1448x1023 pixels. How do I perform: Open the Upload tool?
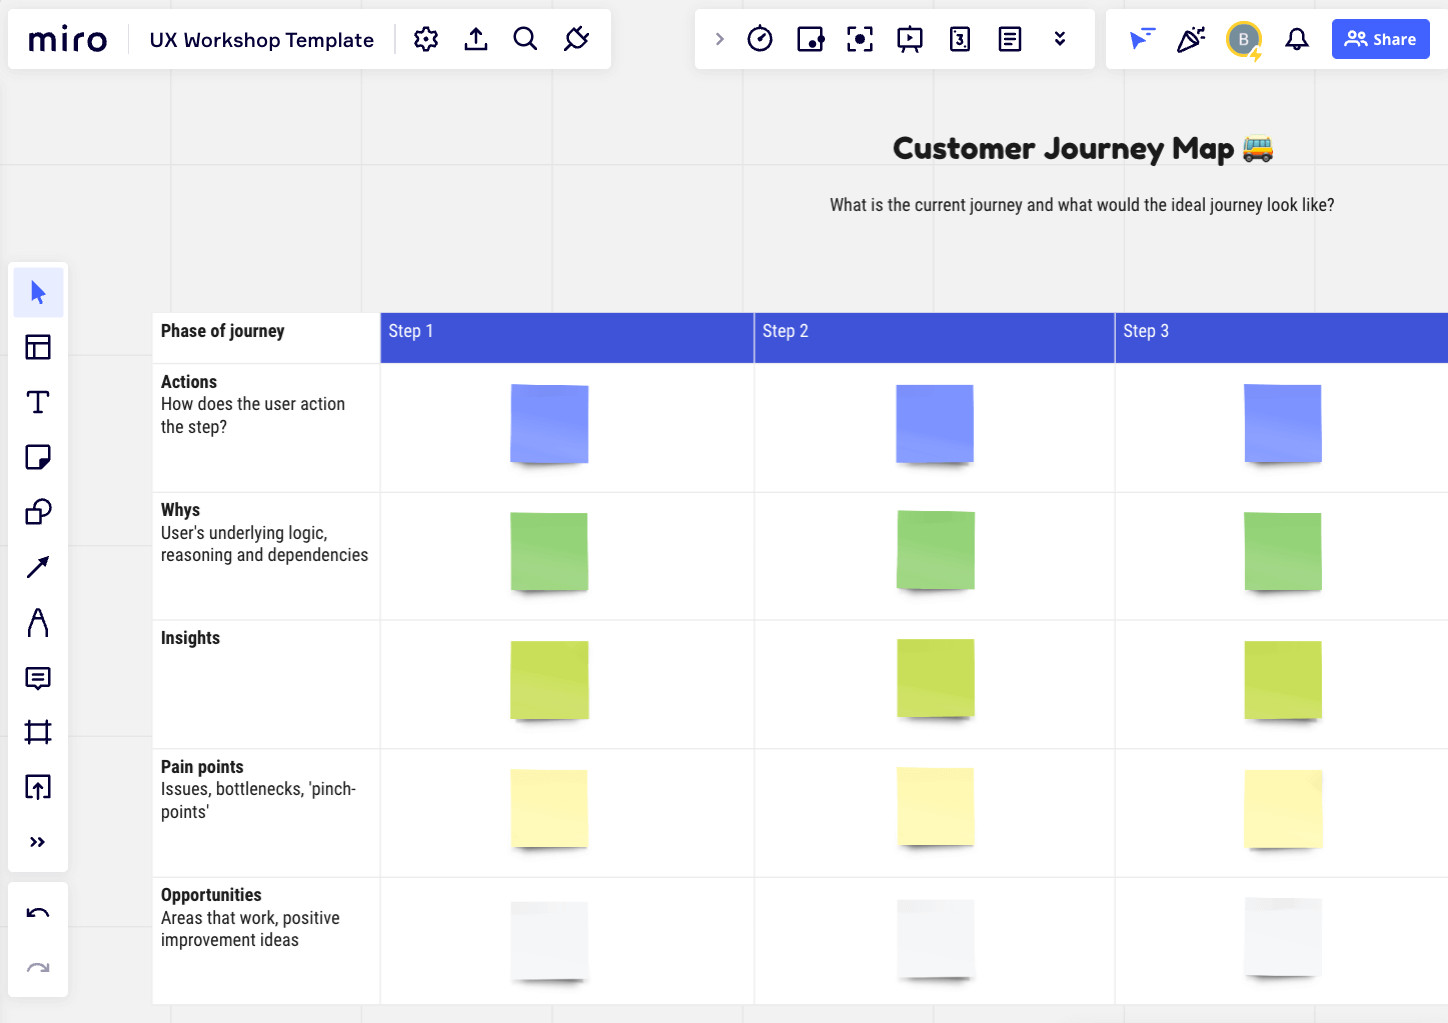pyautogui.click(x=38, y=787)
